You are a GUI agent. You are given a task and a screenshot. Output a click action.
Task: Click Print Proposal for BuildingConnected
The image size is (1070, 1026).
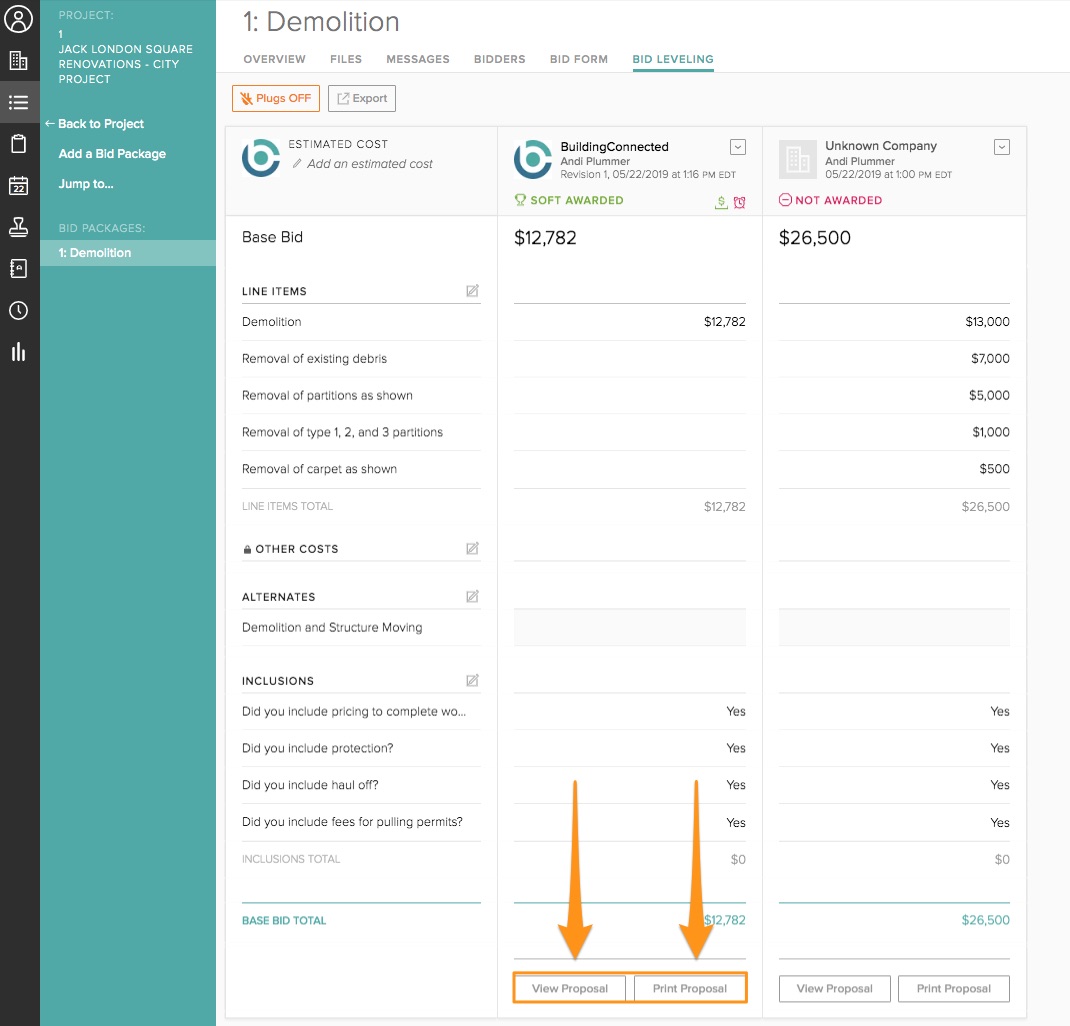689,988
